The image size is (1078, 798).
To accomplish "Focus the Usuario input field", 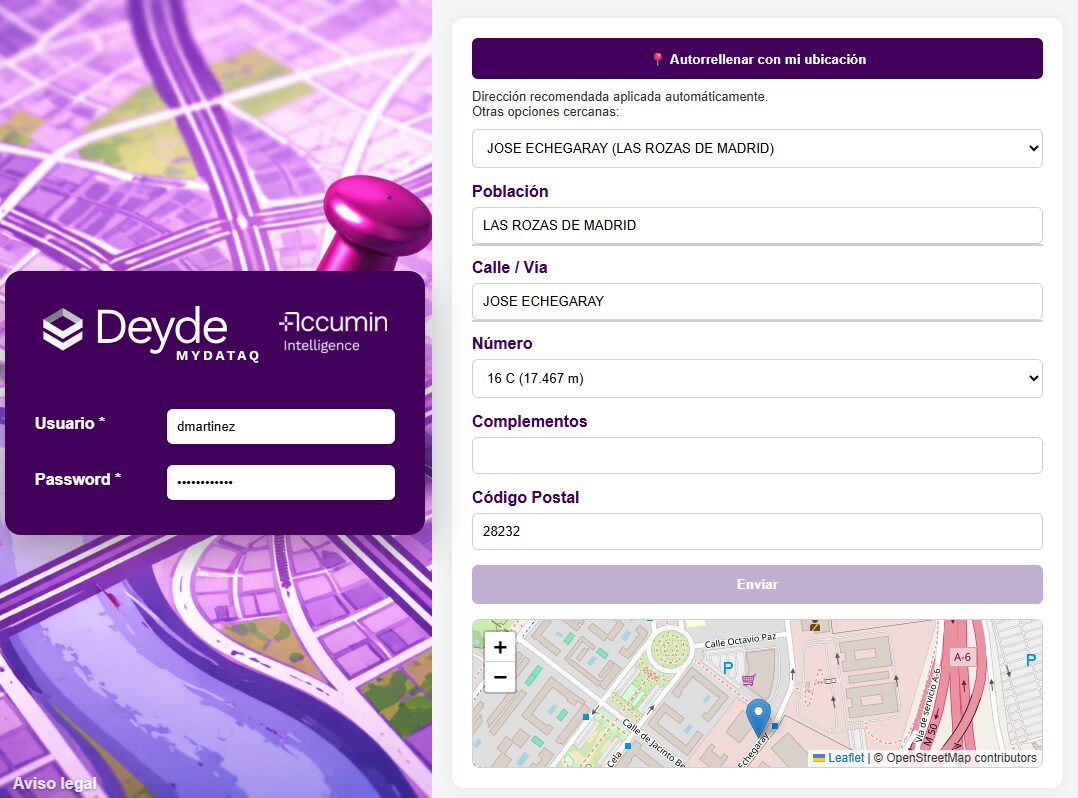I will 280,426.
